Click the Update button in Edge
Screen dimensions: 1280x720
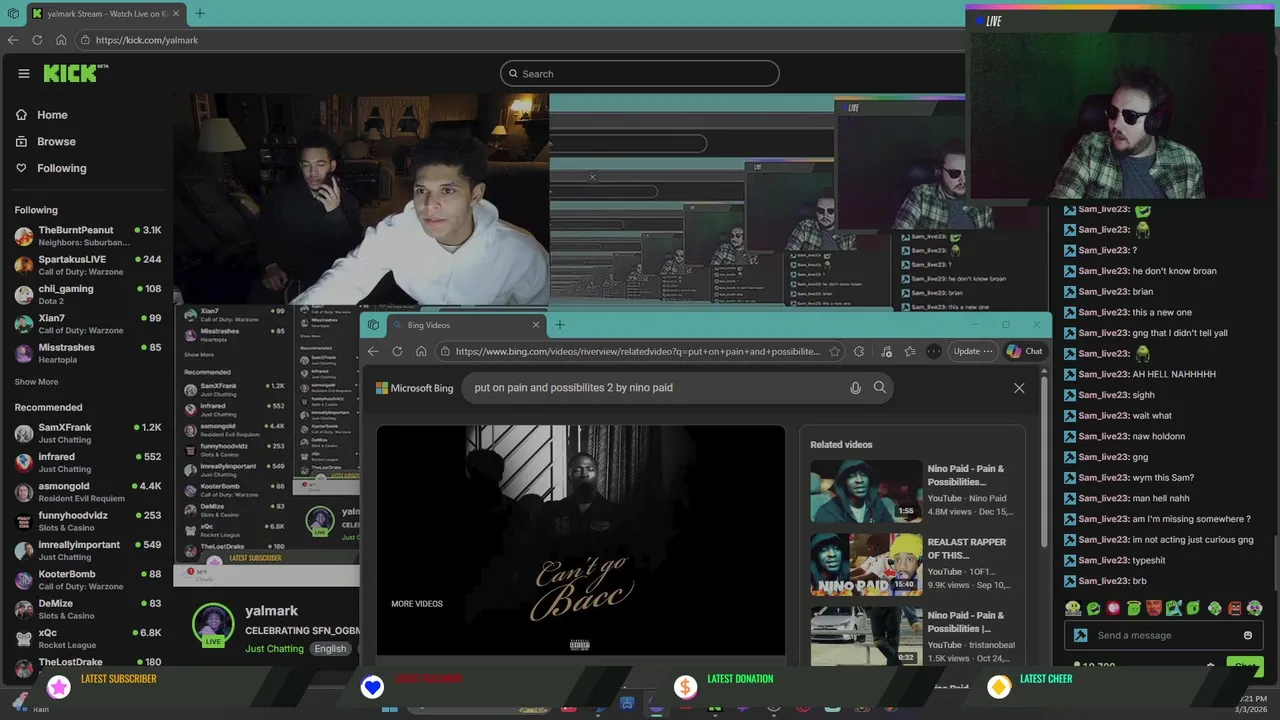click(x=973, y=351)
